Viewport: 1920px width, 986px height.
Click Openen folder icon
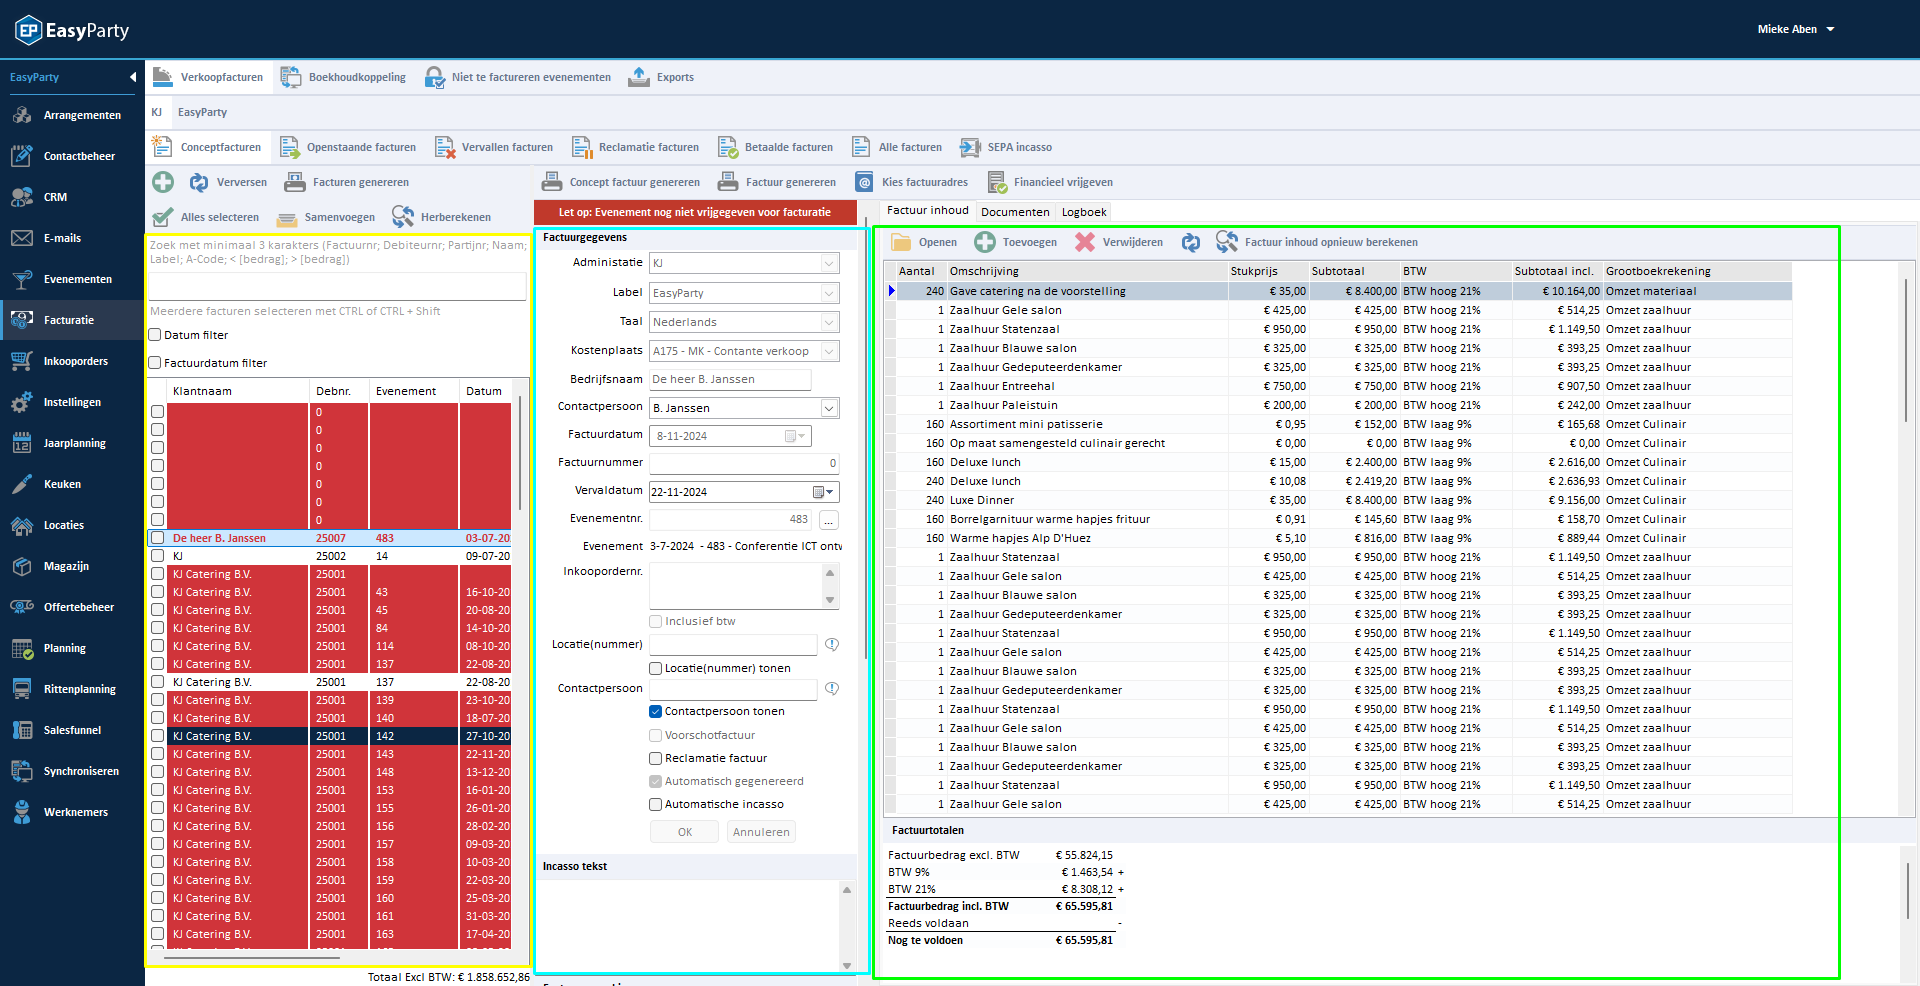click(901, 242)
